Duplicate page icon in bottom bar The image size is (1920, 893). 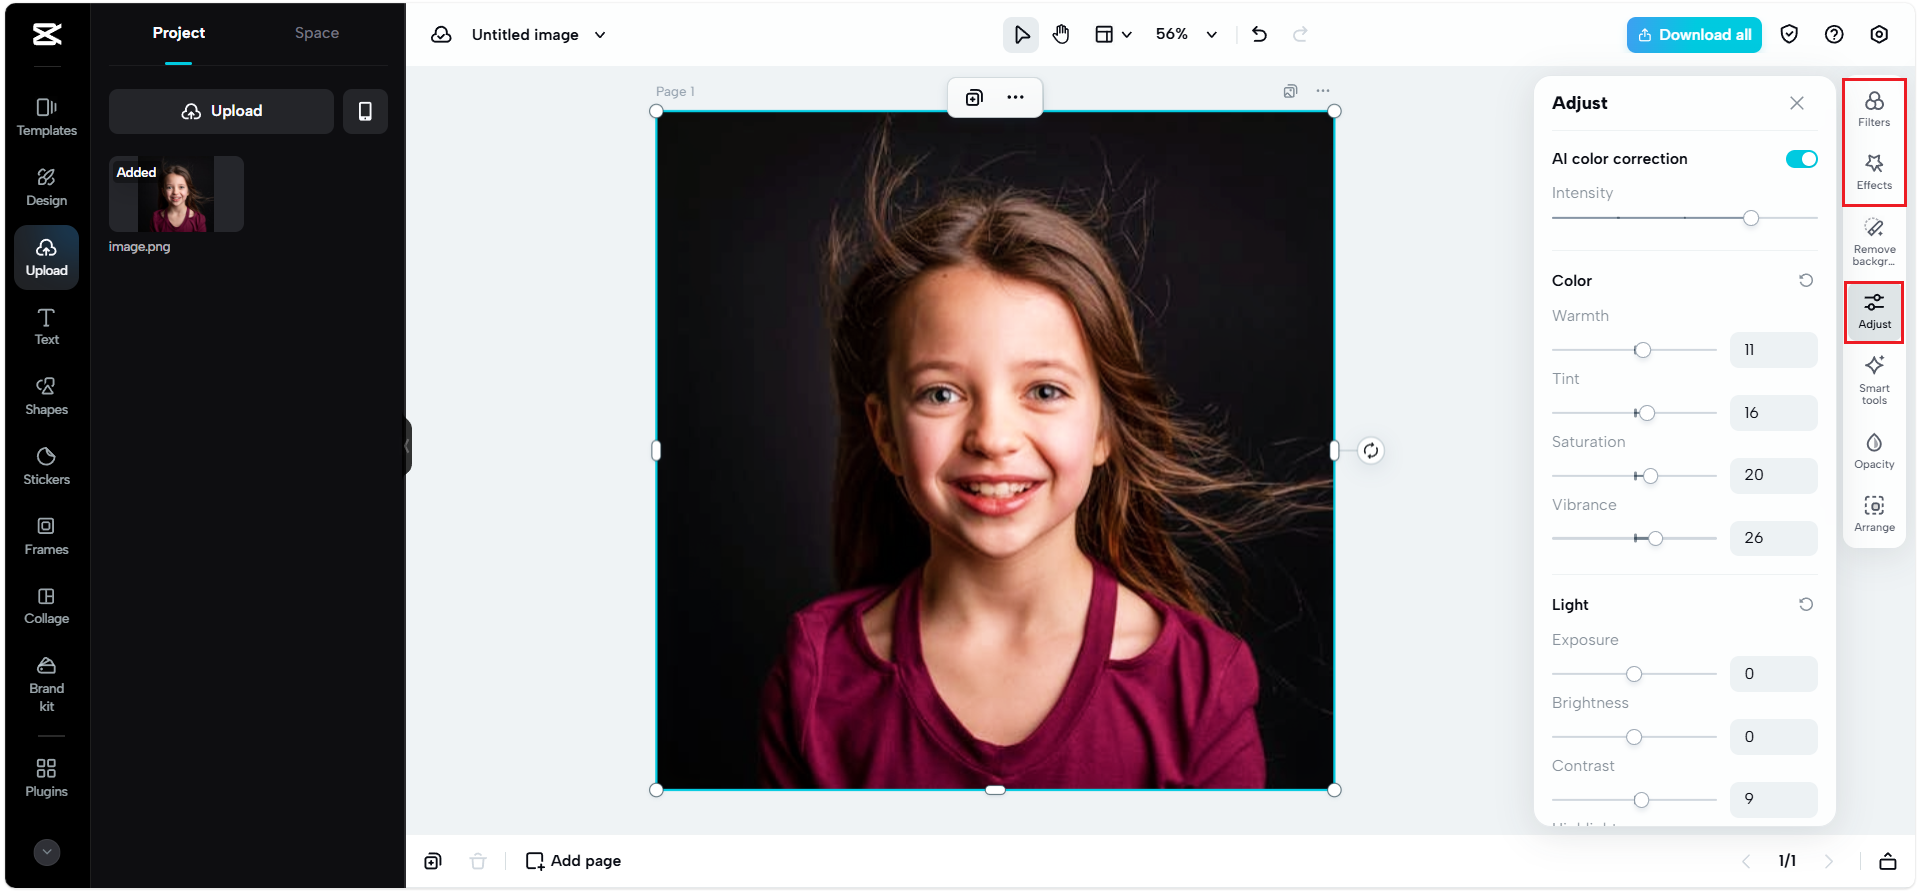point(433,861)
